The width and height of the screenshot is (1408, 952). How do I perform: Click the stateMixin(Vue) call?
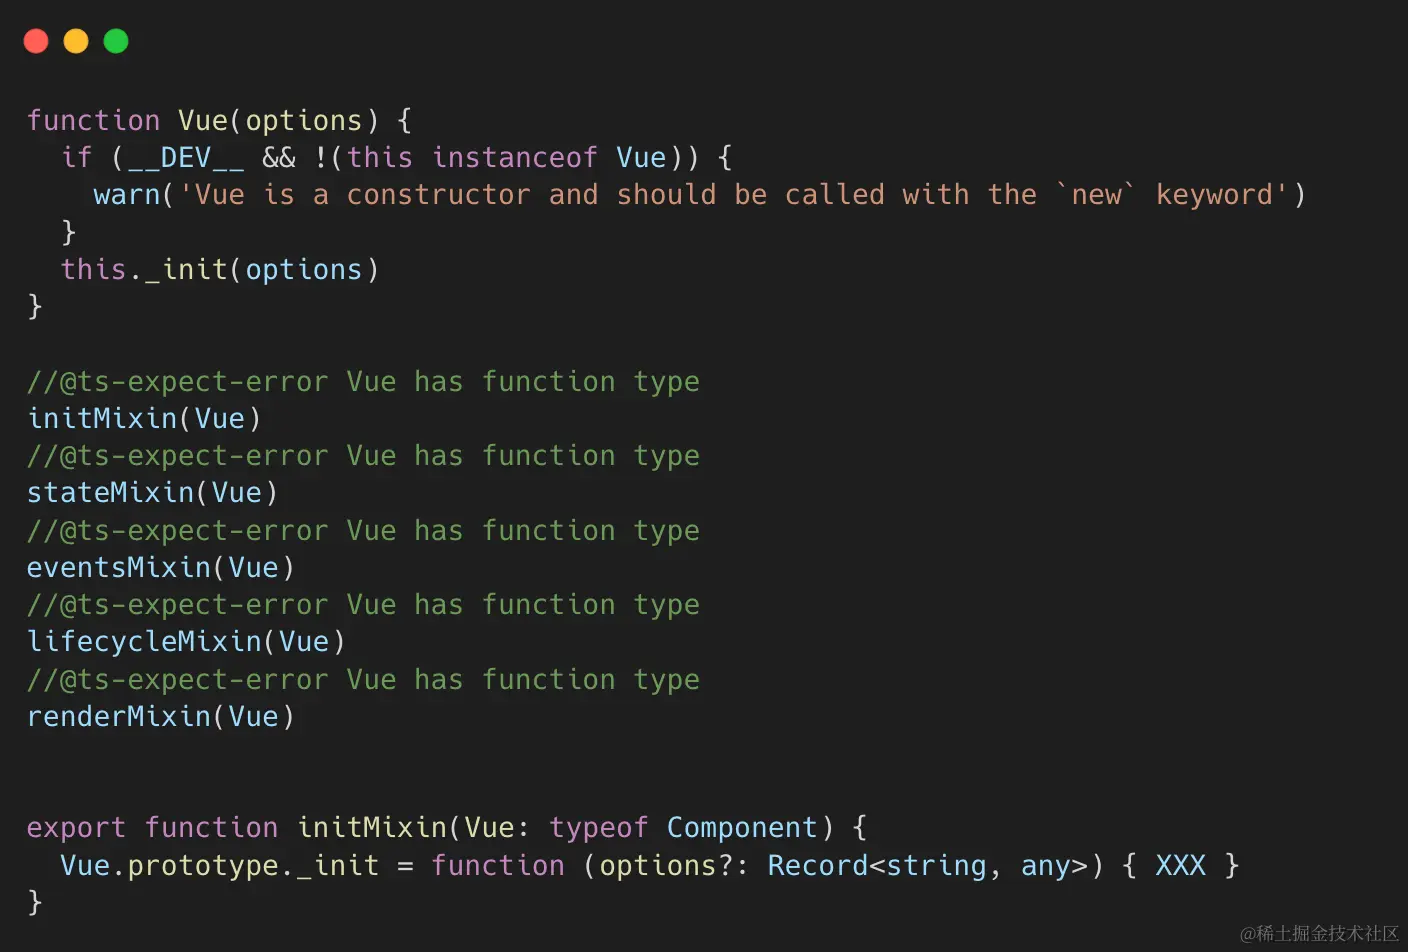click(152, 493)
